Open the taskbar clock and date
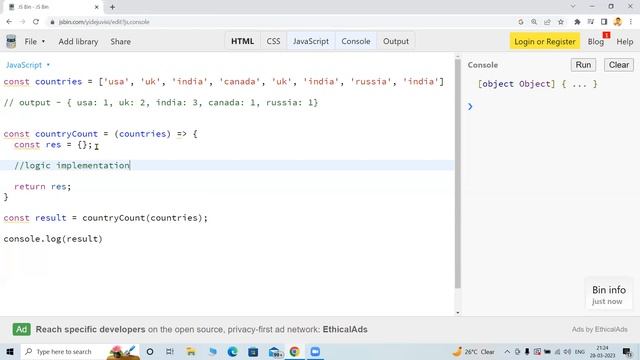The image size is (640, 360). point(602,351)
